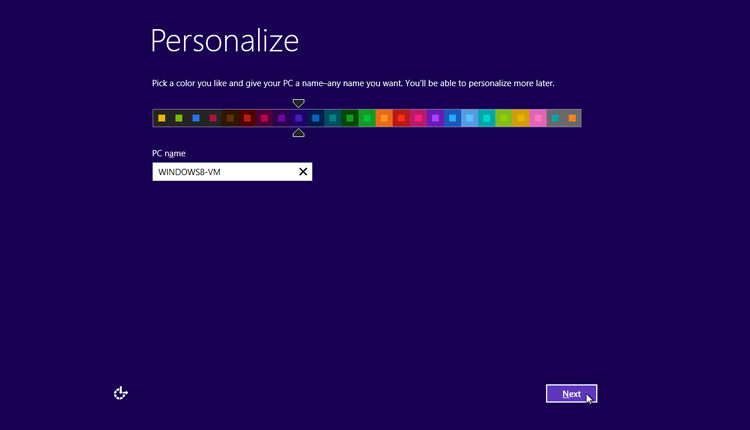The height and width of the screenshot is (430, 750).
Task: Choose the light pink swatch on pink
Action: pyautogui.click(x=538, y=118)
